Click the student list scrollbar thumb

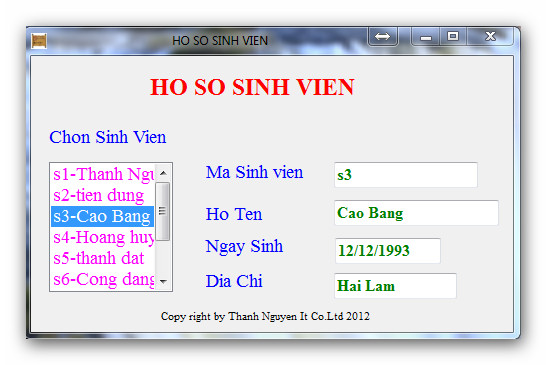(163, 211)
